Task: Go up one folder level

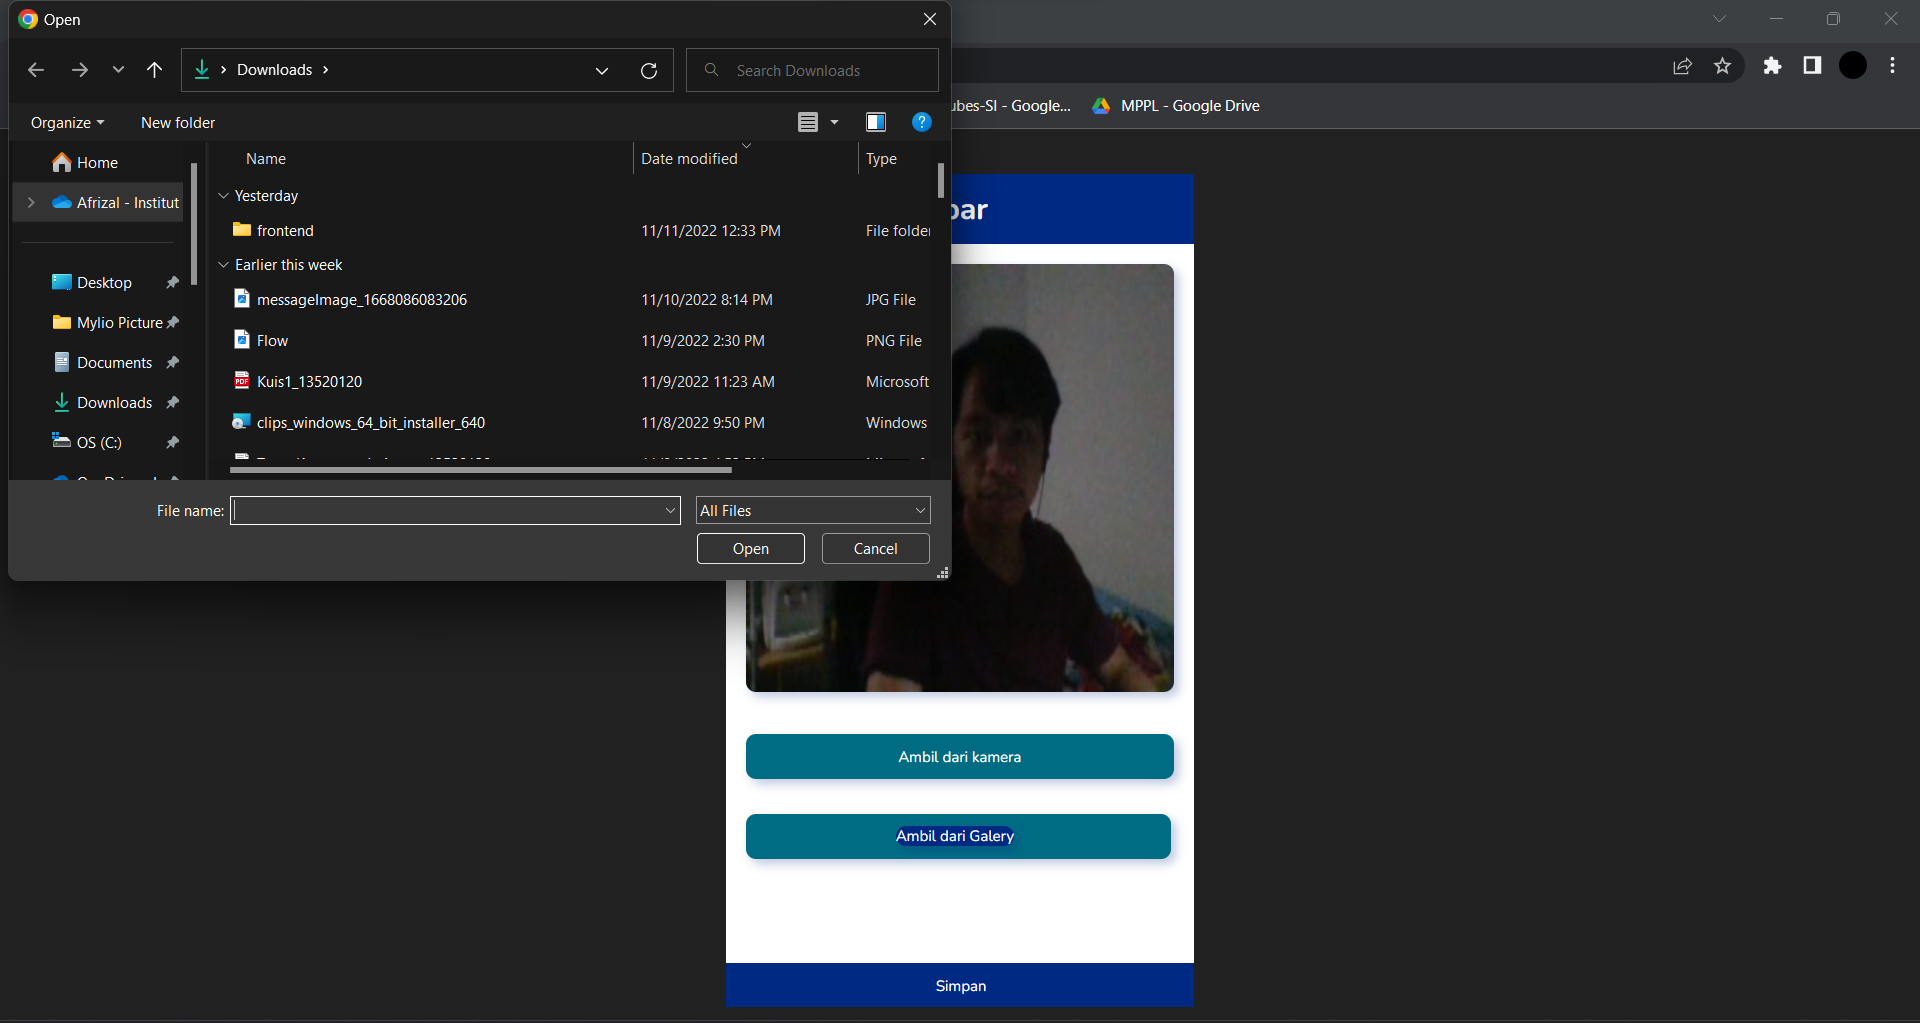Action: pyautogui.click(x=154, y=70)
